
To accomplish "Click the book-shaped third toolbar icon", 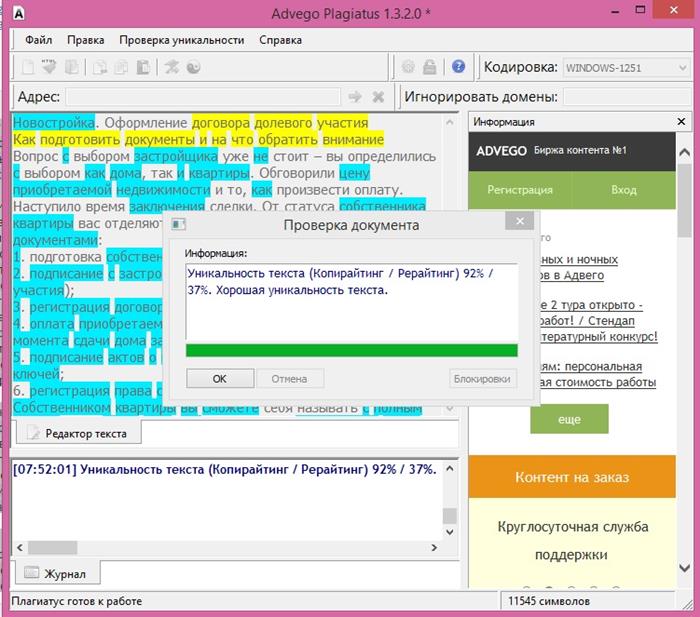I will pyautogui.click(x=71, y=67).
